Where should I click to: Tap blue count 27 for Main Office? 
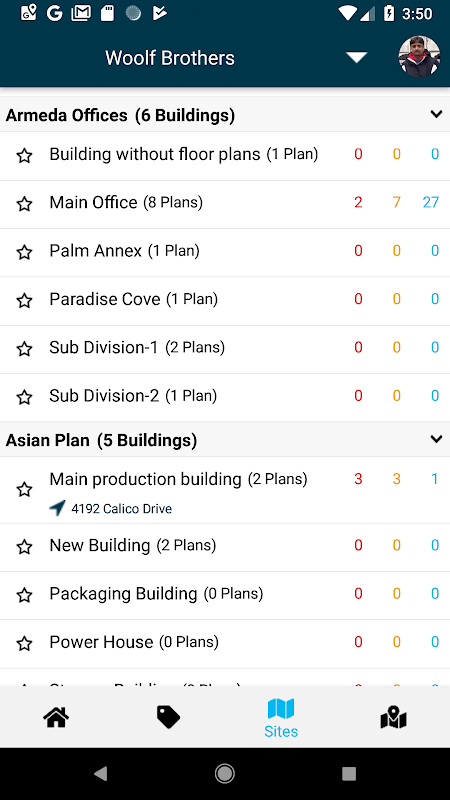pyautogui.click(x=431, y=203)
